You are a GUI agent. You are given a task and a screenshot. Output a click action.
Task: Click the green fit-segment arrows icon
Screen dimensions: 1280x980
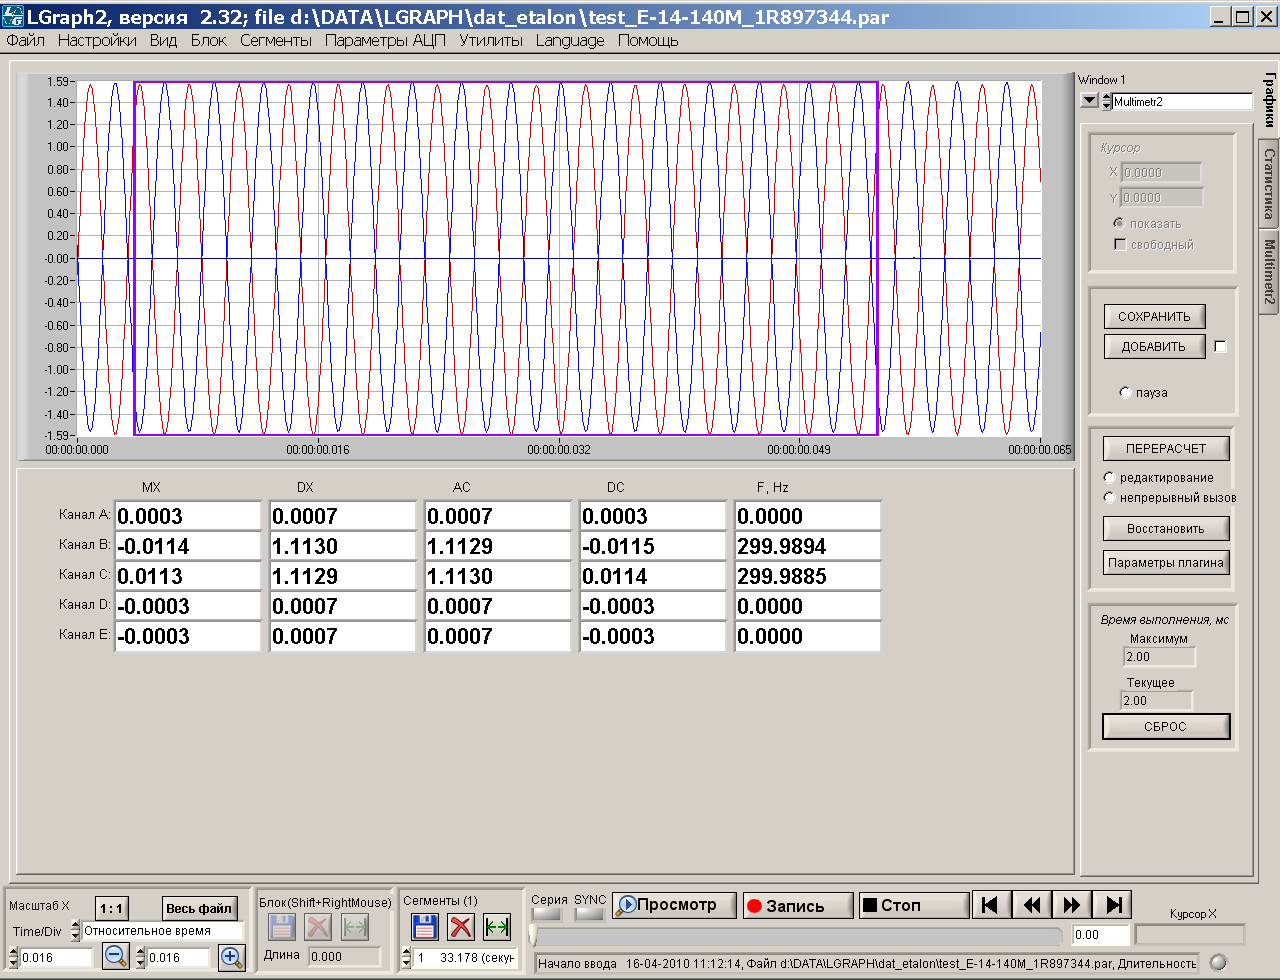[x=496, y=926]
